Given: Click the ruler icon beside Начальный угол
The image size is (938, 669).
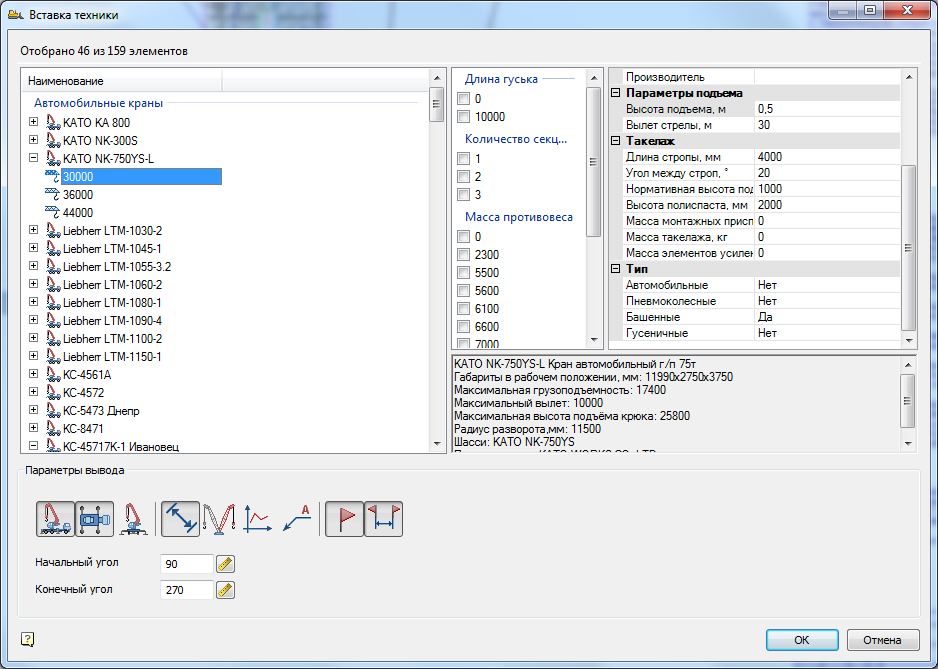Looking at the screenshot, I should pyautogui.click(x=225, y=564).
